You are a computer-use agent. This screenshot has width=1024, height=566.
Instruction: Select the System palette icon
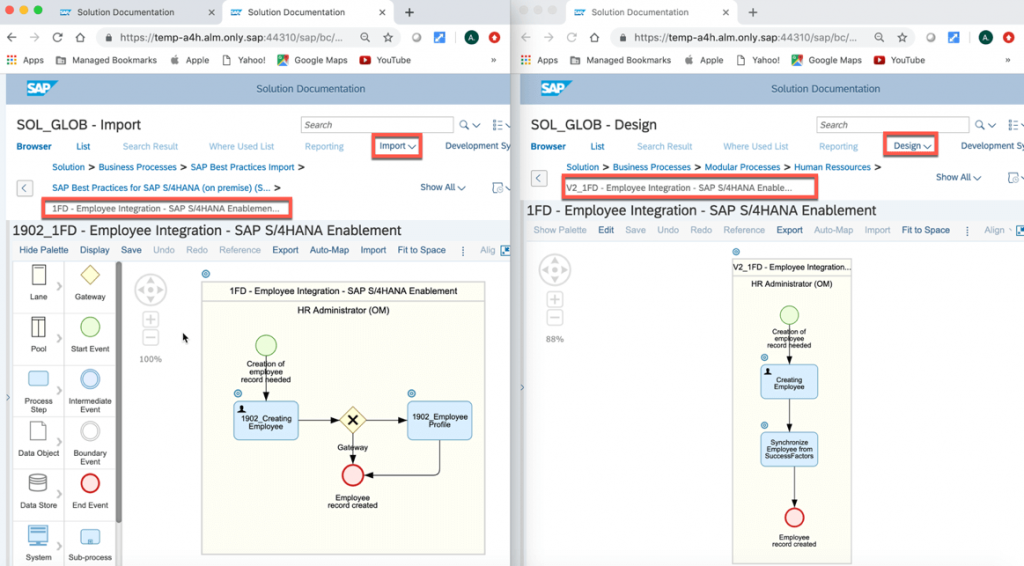38,536
